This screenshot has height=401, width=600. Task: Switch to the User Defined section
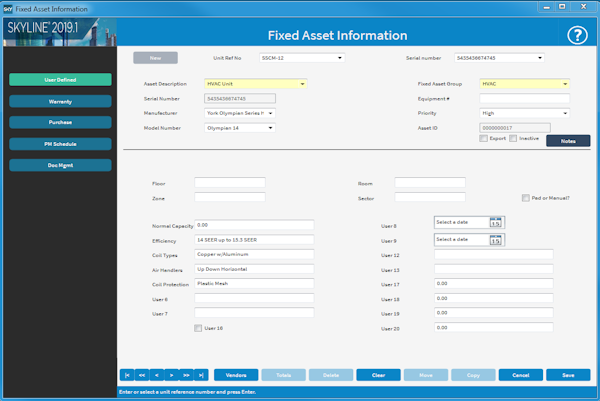[x=60, y=80]
